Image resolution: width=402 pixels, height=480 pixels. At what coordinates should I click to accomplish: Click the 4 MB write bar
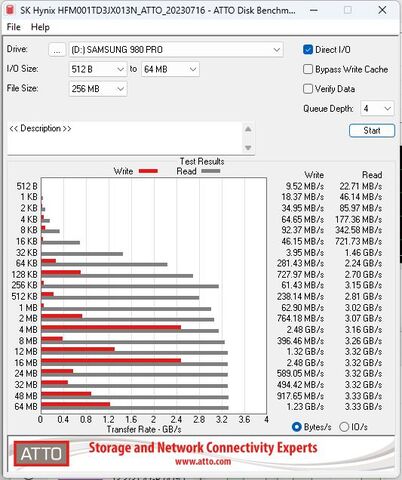(111, 327)
